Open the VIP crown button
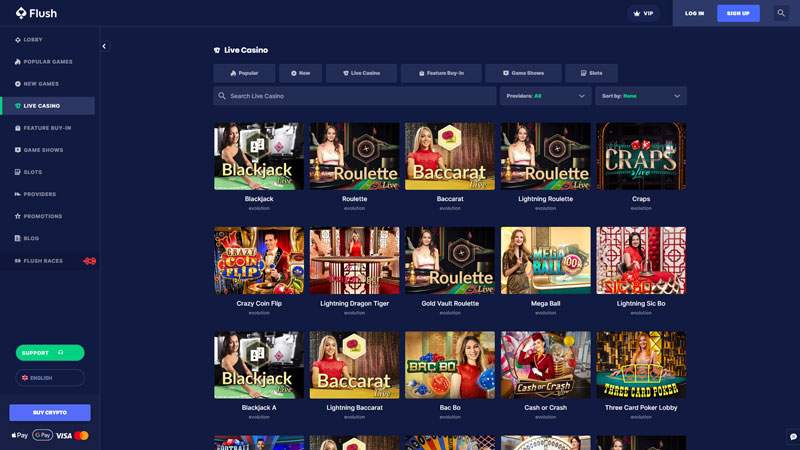 (643, 13)
